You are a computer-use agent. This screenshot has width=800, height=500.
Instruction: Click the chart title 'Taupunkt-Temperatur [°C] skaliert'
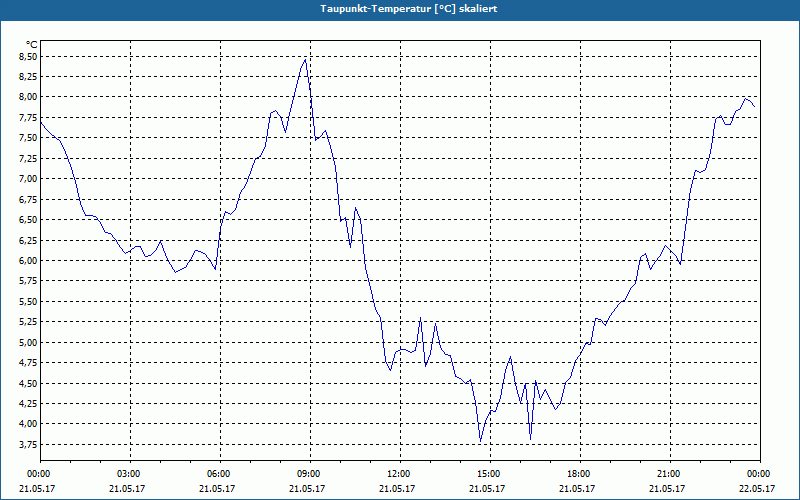[x=409, y=9]
